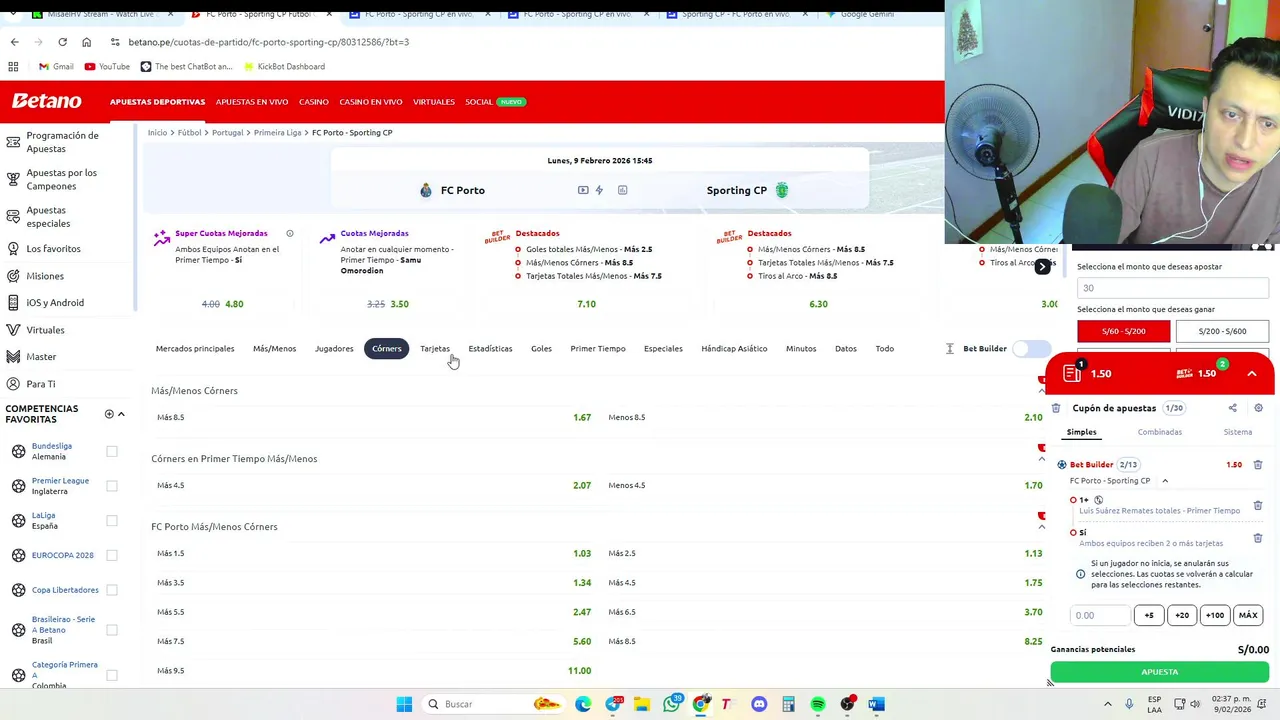Open Apuestas en Vivo in the top menu
Viewport: 1280px width, 720px height.
point(252,102)
